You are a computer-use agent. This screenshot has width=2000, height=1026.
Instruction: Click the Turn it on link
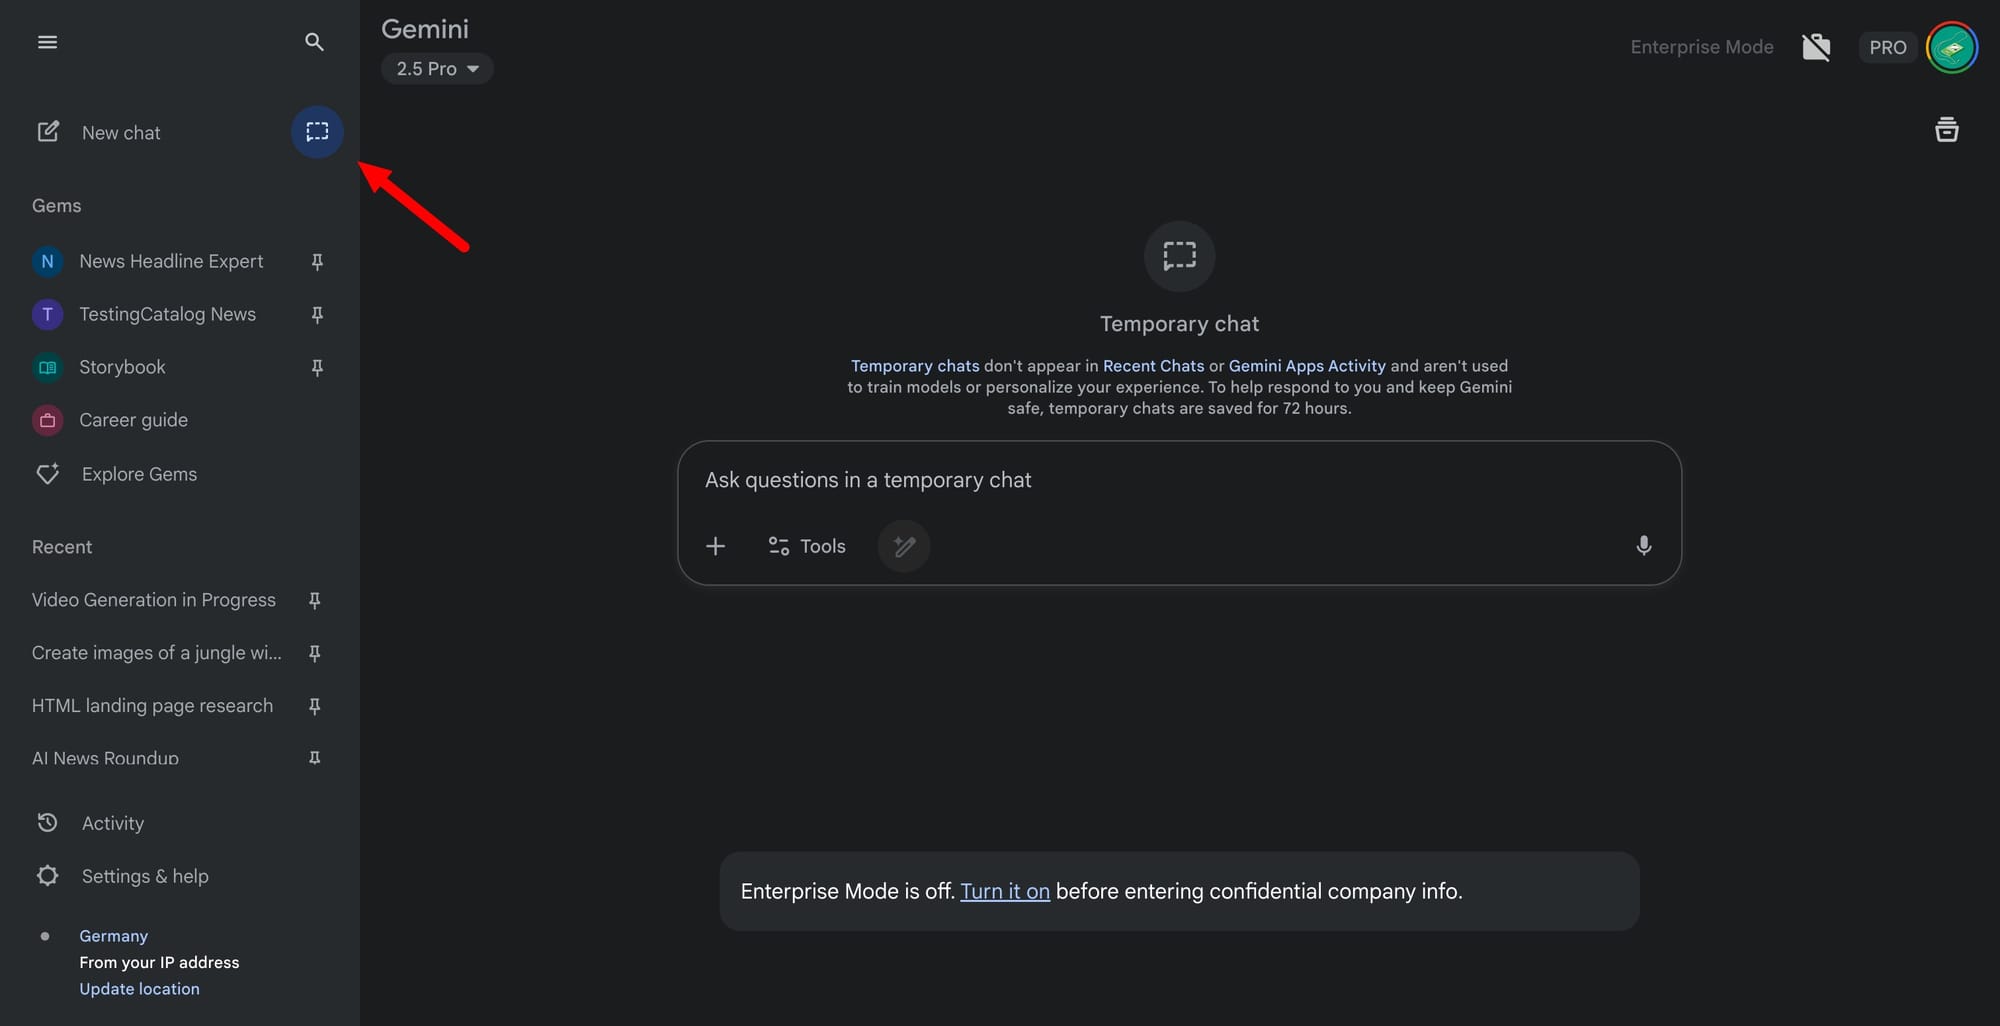[1004, 891]
